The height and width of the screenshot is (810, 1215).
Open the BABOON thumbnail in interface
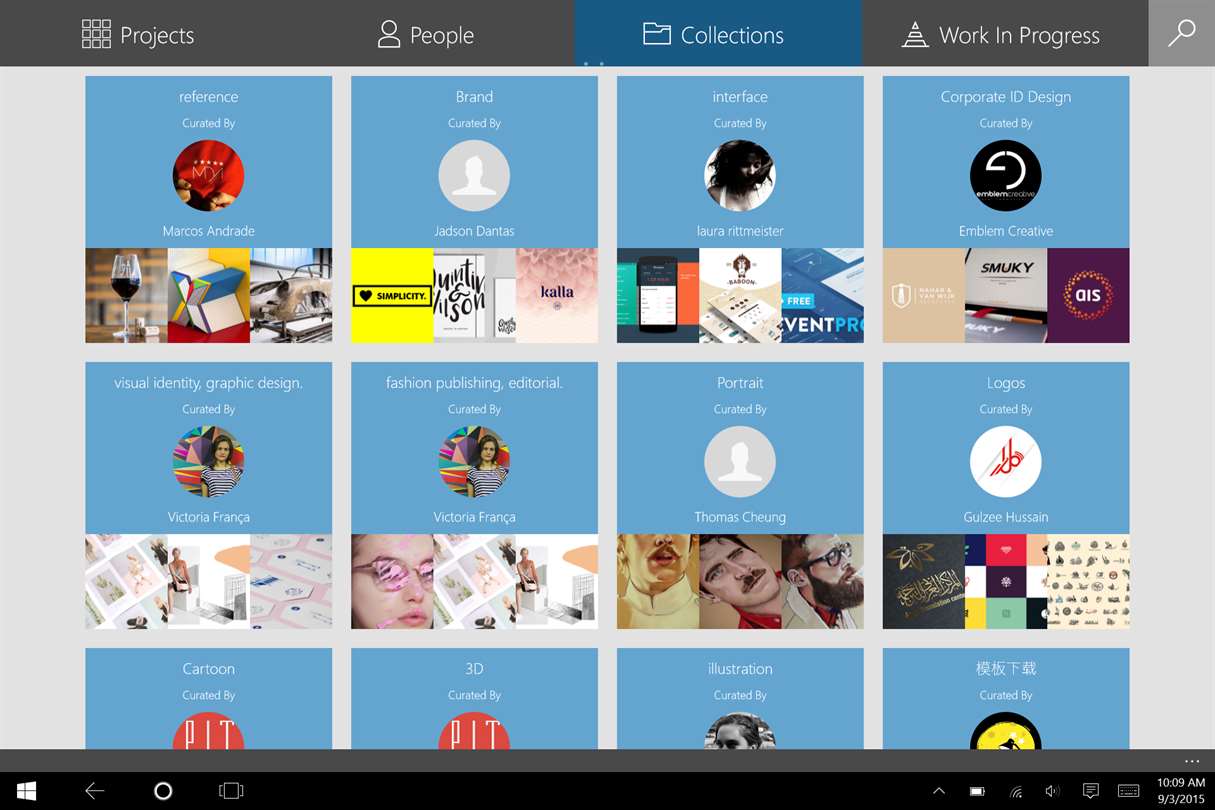[x=740, y=295]
